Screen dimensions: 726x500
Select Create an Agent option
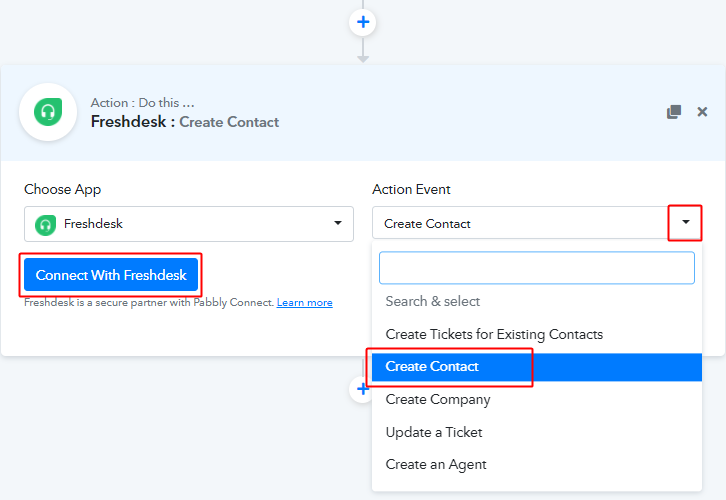click(537, 464)
